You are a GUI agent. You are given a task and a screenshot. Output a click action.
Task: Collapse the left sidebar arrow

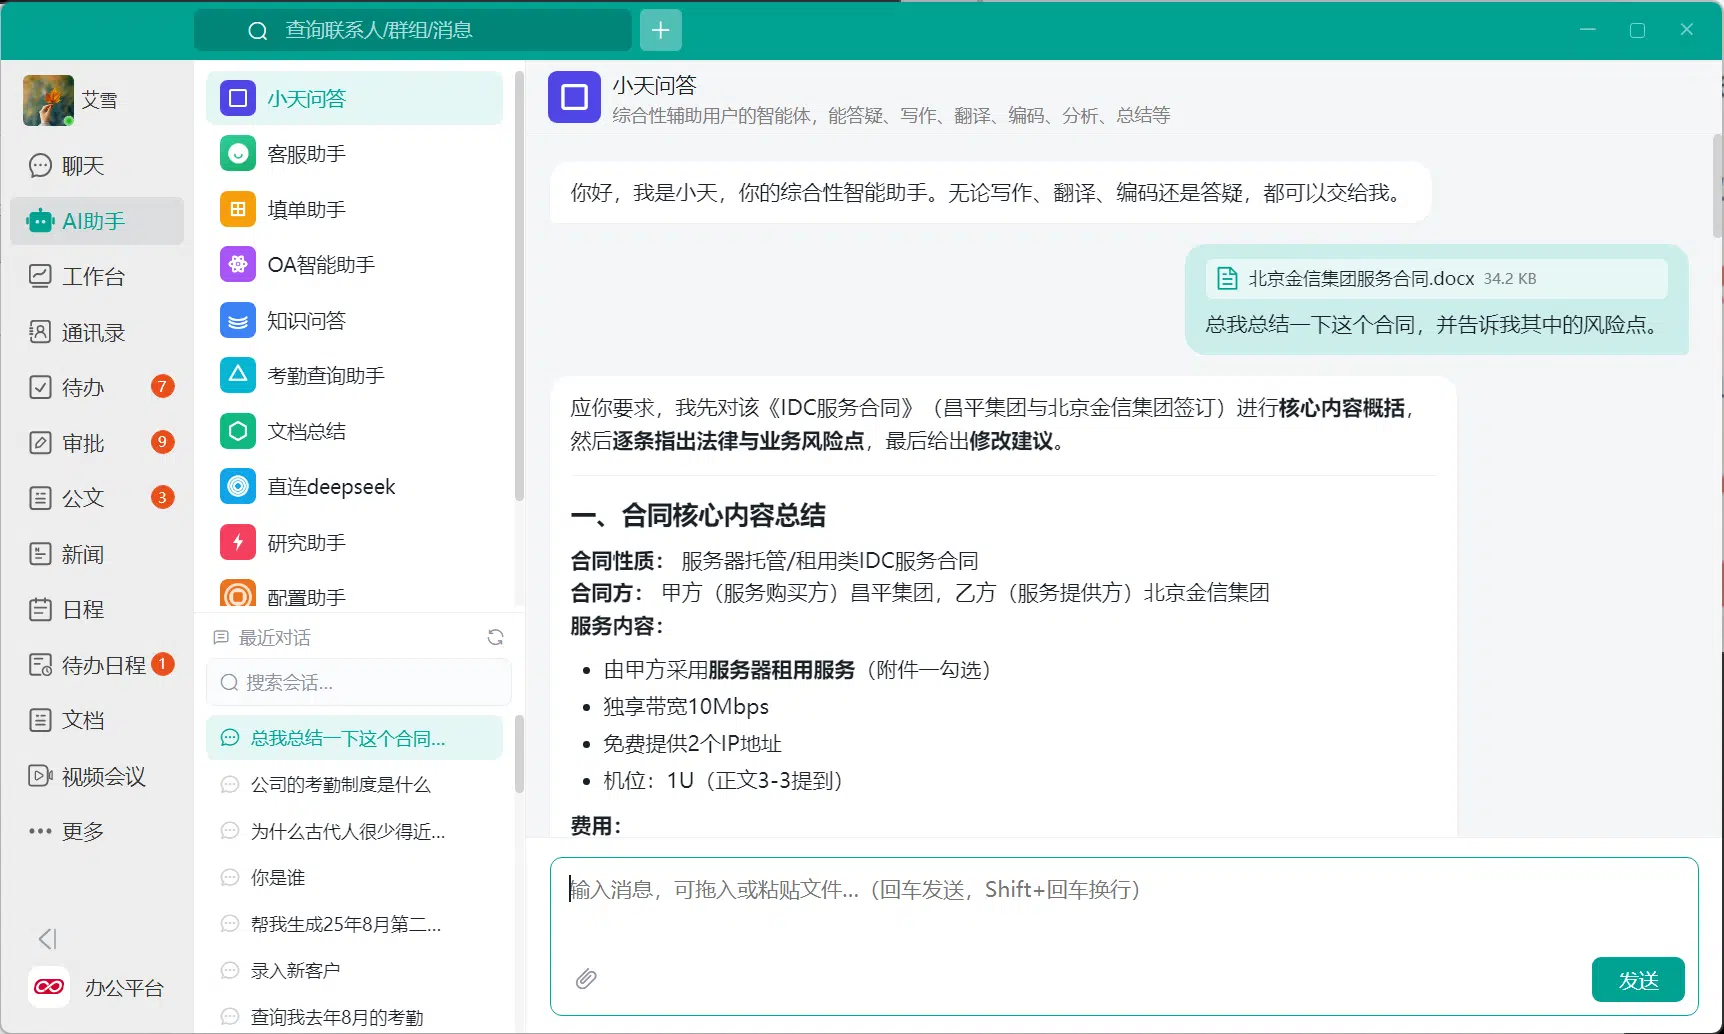(47, 939)
